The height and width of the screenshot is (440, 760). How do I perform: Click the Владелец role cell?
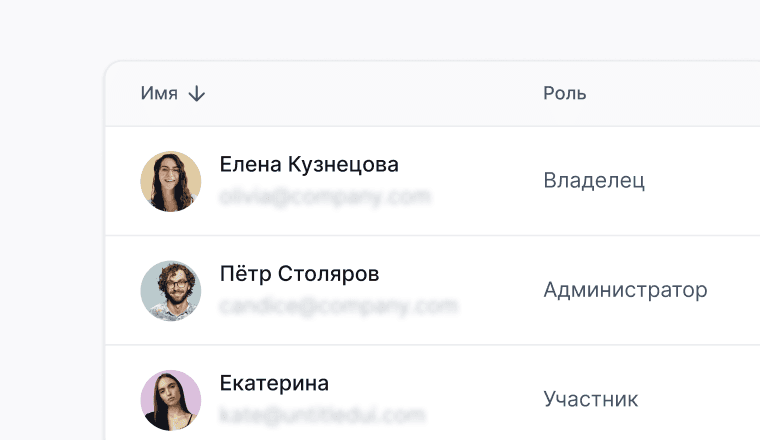[x=594, y=181]
